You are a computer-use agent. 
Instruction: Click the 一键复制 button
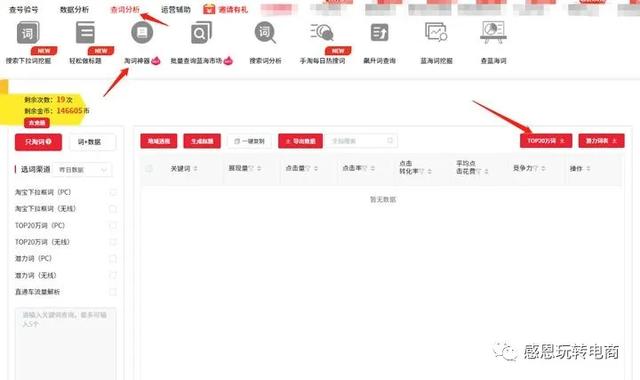coord(249,141)
